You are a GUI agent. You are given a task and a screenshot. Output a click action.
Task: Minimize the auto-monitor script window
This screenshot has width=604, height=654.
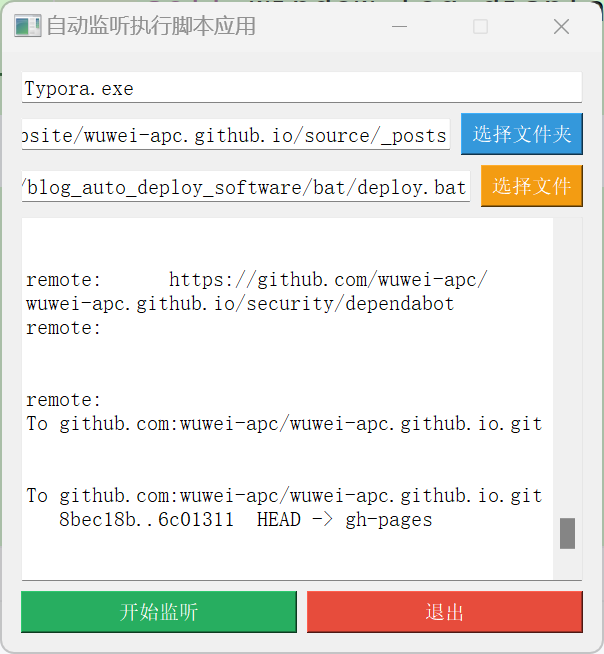(400, 27)
